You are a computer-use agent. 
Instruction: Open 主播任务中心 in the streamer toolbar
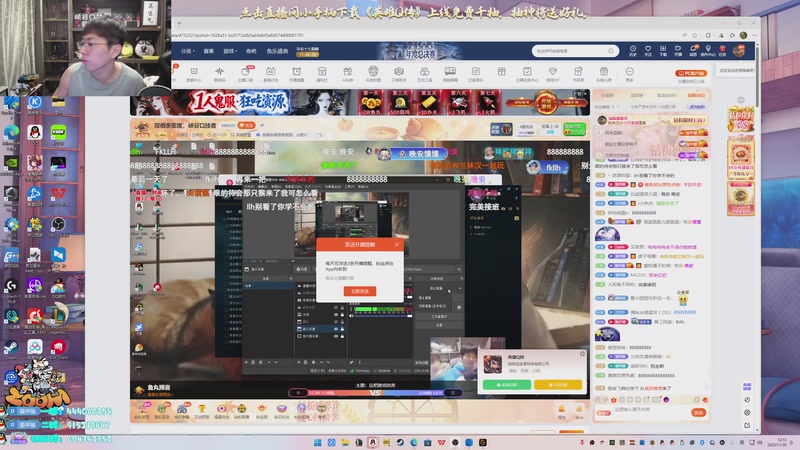tap(527, 74)
